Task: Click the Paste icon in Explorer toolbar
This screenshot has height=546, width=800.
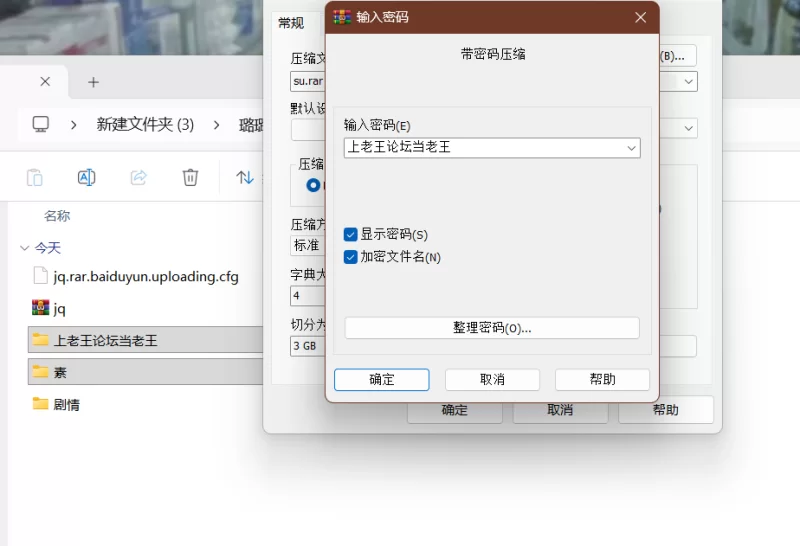Action: [35, 178]
